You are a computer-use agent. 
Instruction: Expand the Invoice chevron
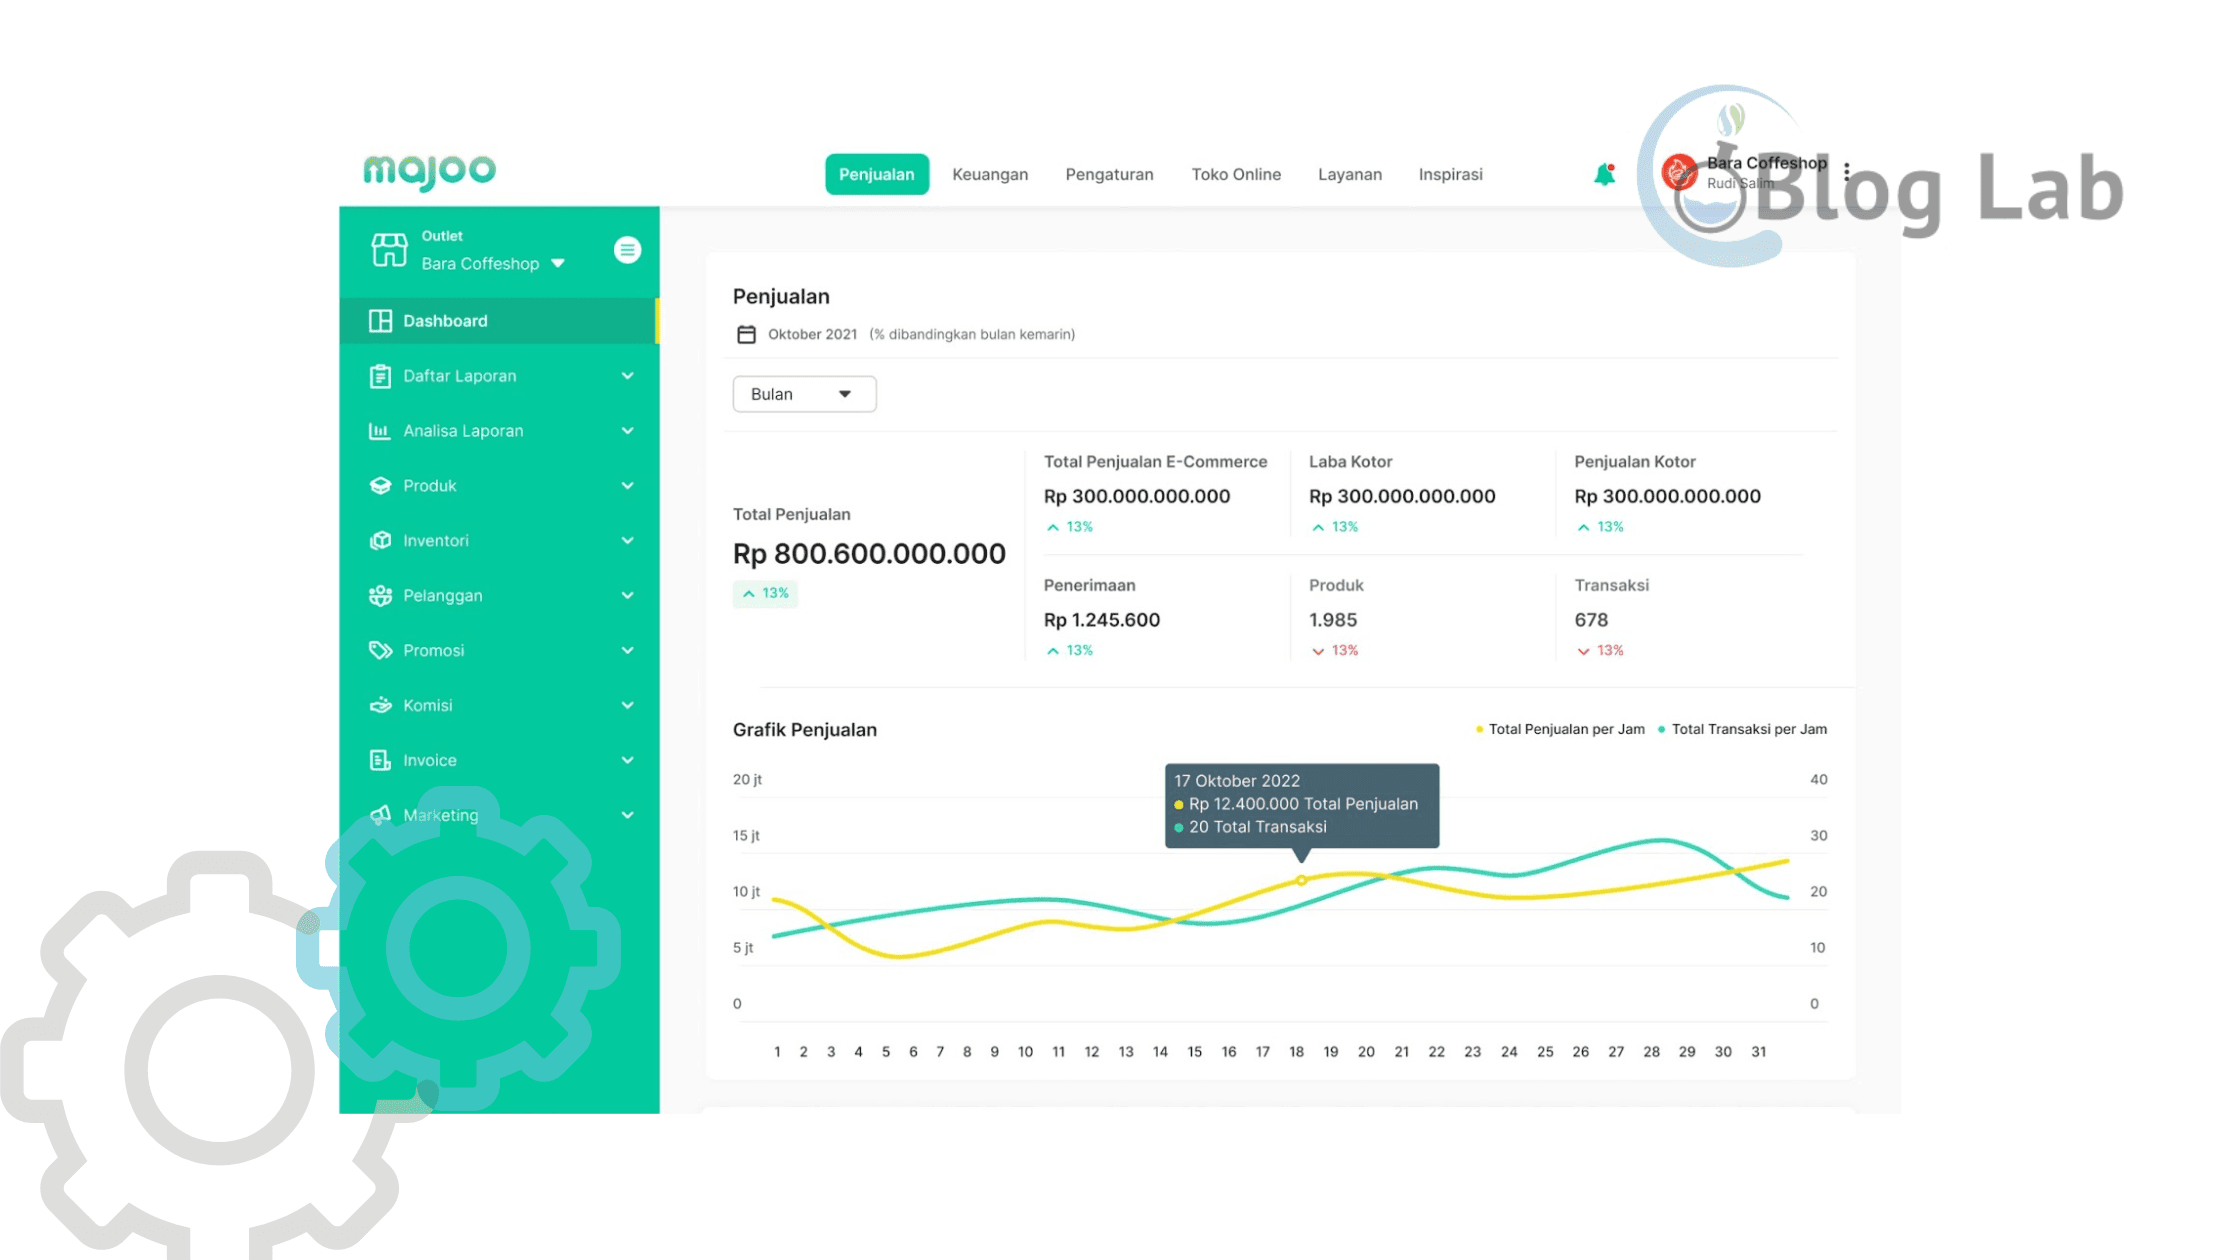point(627,761)
